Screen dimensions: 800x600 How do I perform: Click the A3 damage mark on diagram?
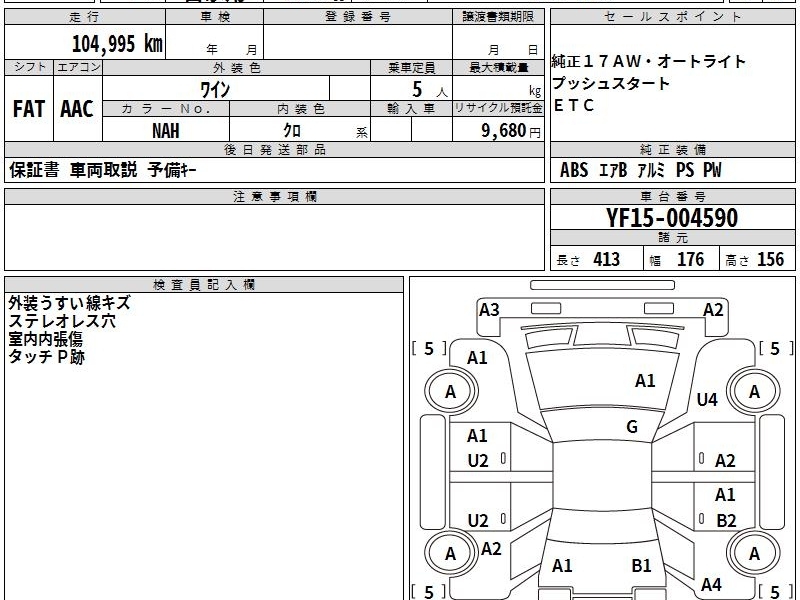(x=489, y=310)
